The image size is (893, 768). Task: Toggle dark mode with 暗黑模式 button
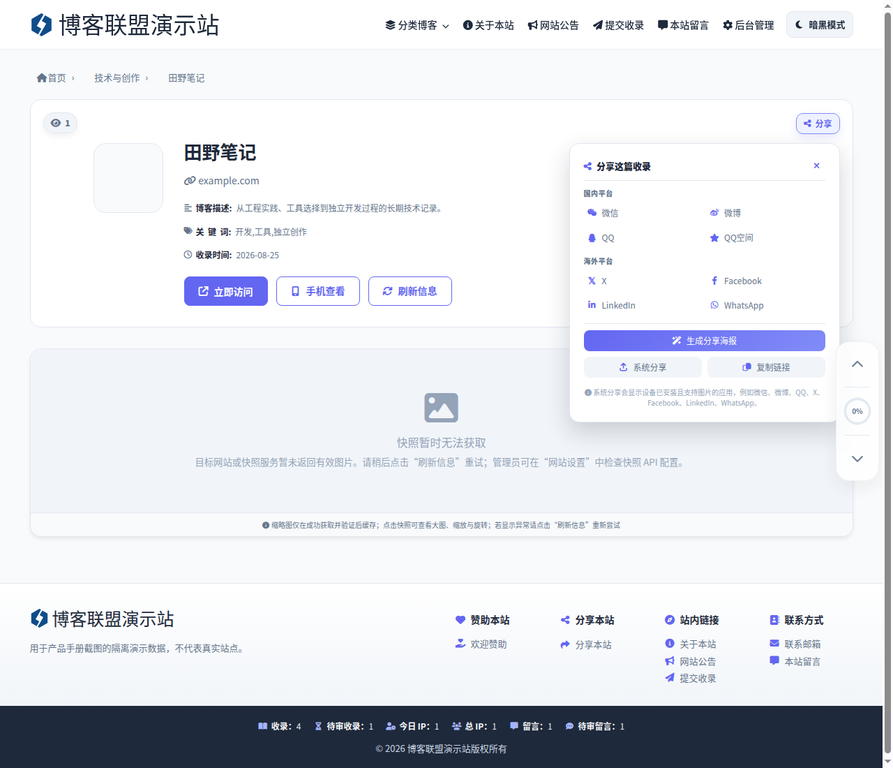[x=820, y=24]
